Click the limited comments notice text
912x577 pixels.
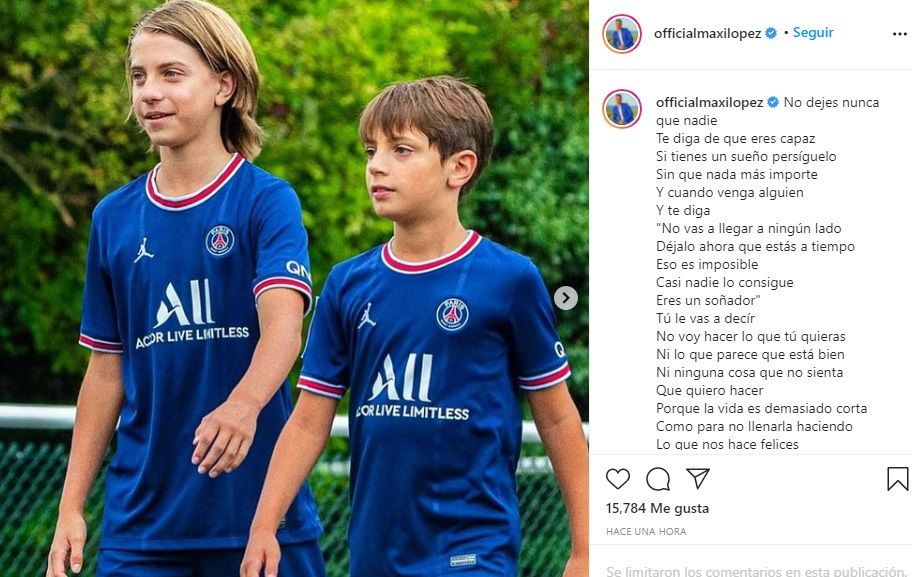click(x=756, y=571)
